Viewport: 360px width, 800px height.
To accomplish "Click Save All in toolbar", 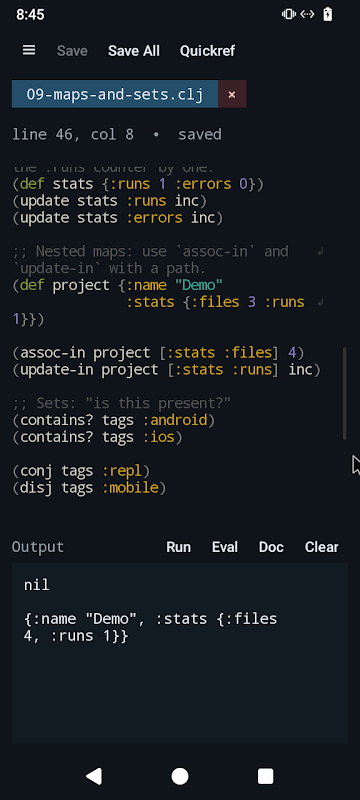I will pyautogui.click(x=134, y=51).
